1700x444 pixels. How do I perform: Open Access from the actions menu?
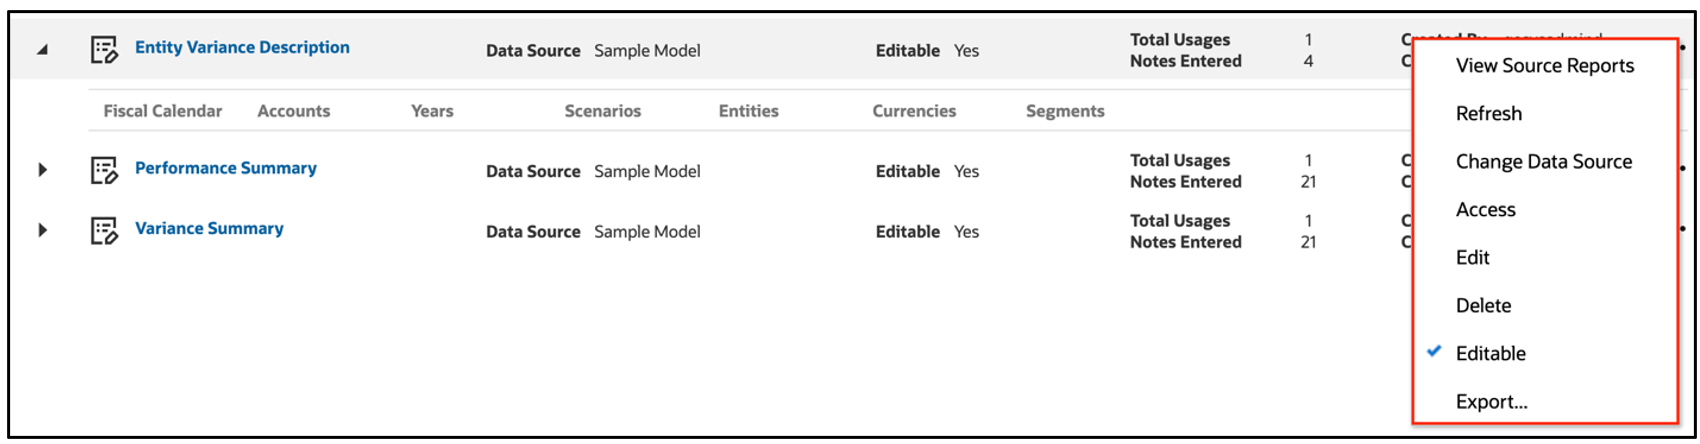coord(1485,210)
